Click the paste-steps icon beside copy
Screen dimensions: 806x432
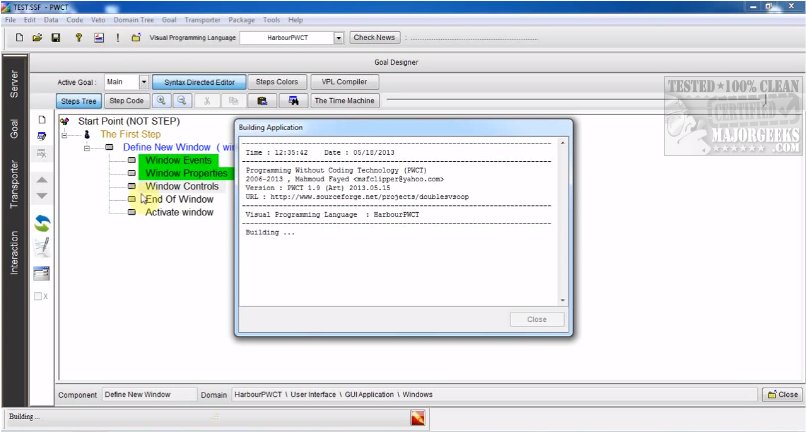click(262, 101)
